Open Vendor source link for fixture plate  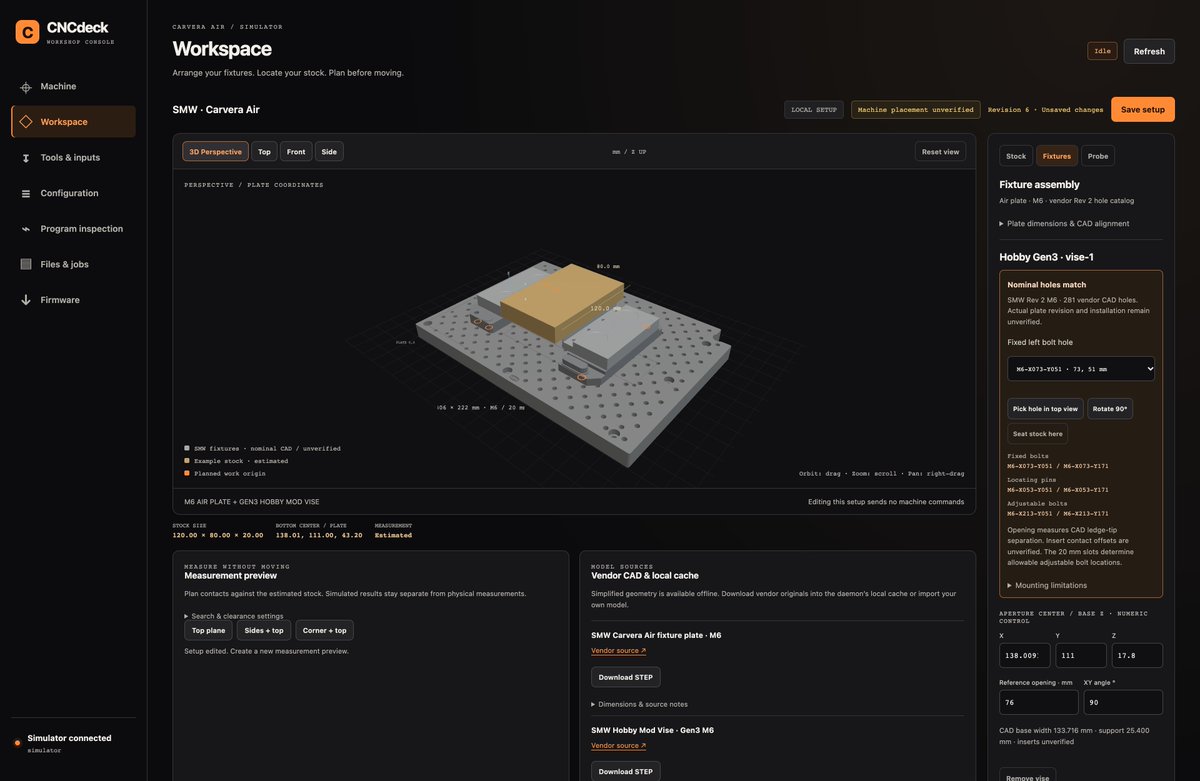[x=618, y=651]
